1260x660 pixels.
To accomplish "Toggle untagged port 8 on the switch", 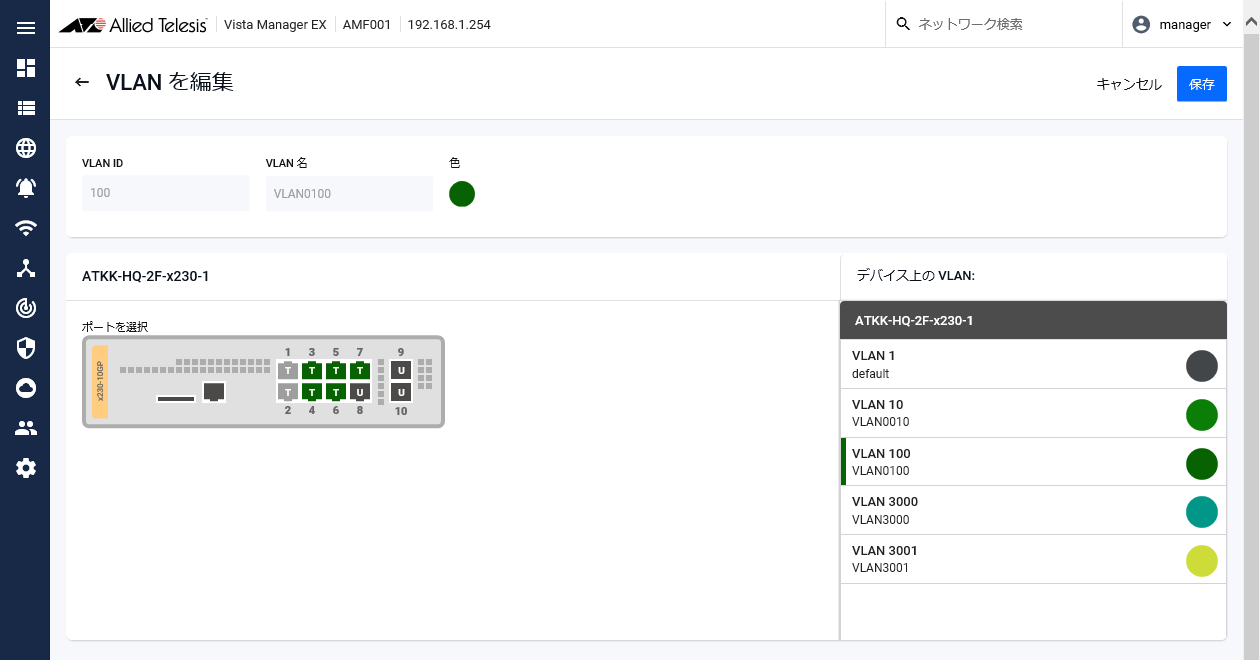I will click(360, 392).
